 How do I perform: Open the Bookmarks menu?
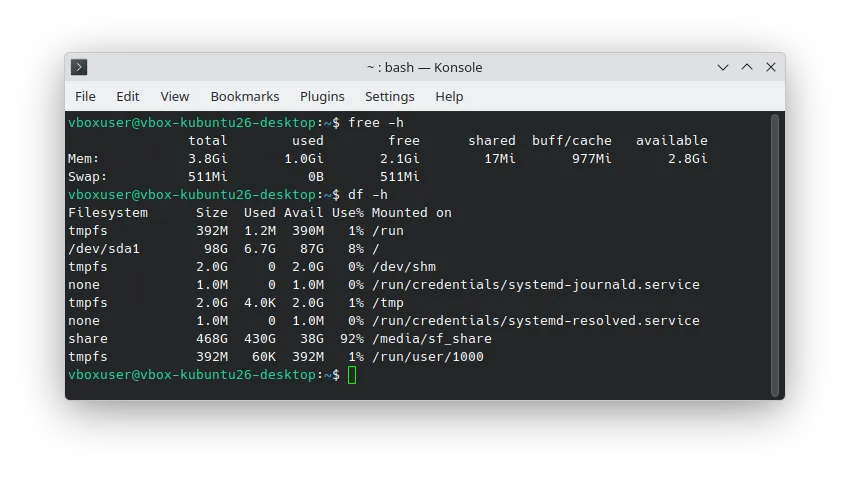(x=244, y=96)
